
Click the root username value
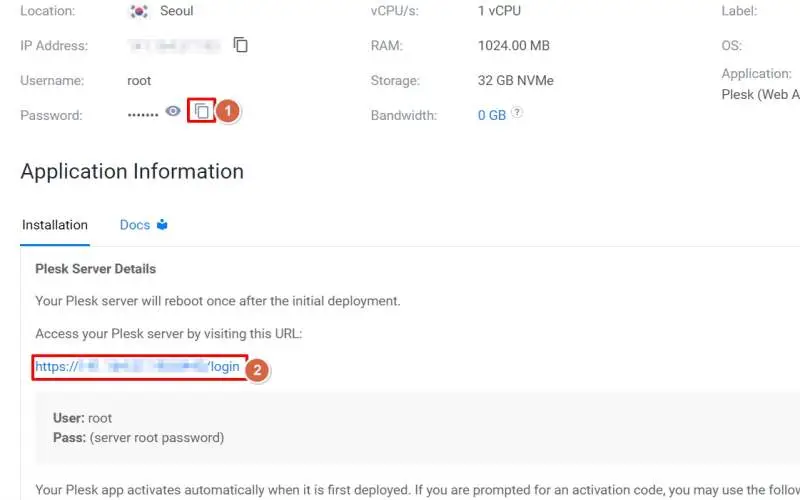[140, 80]
